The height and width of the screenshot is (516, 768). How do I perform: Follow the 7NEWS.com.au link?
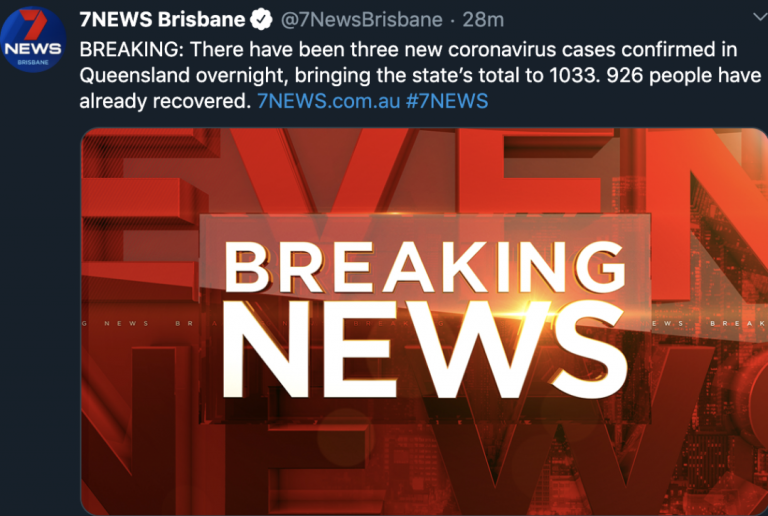point(329,101)
